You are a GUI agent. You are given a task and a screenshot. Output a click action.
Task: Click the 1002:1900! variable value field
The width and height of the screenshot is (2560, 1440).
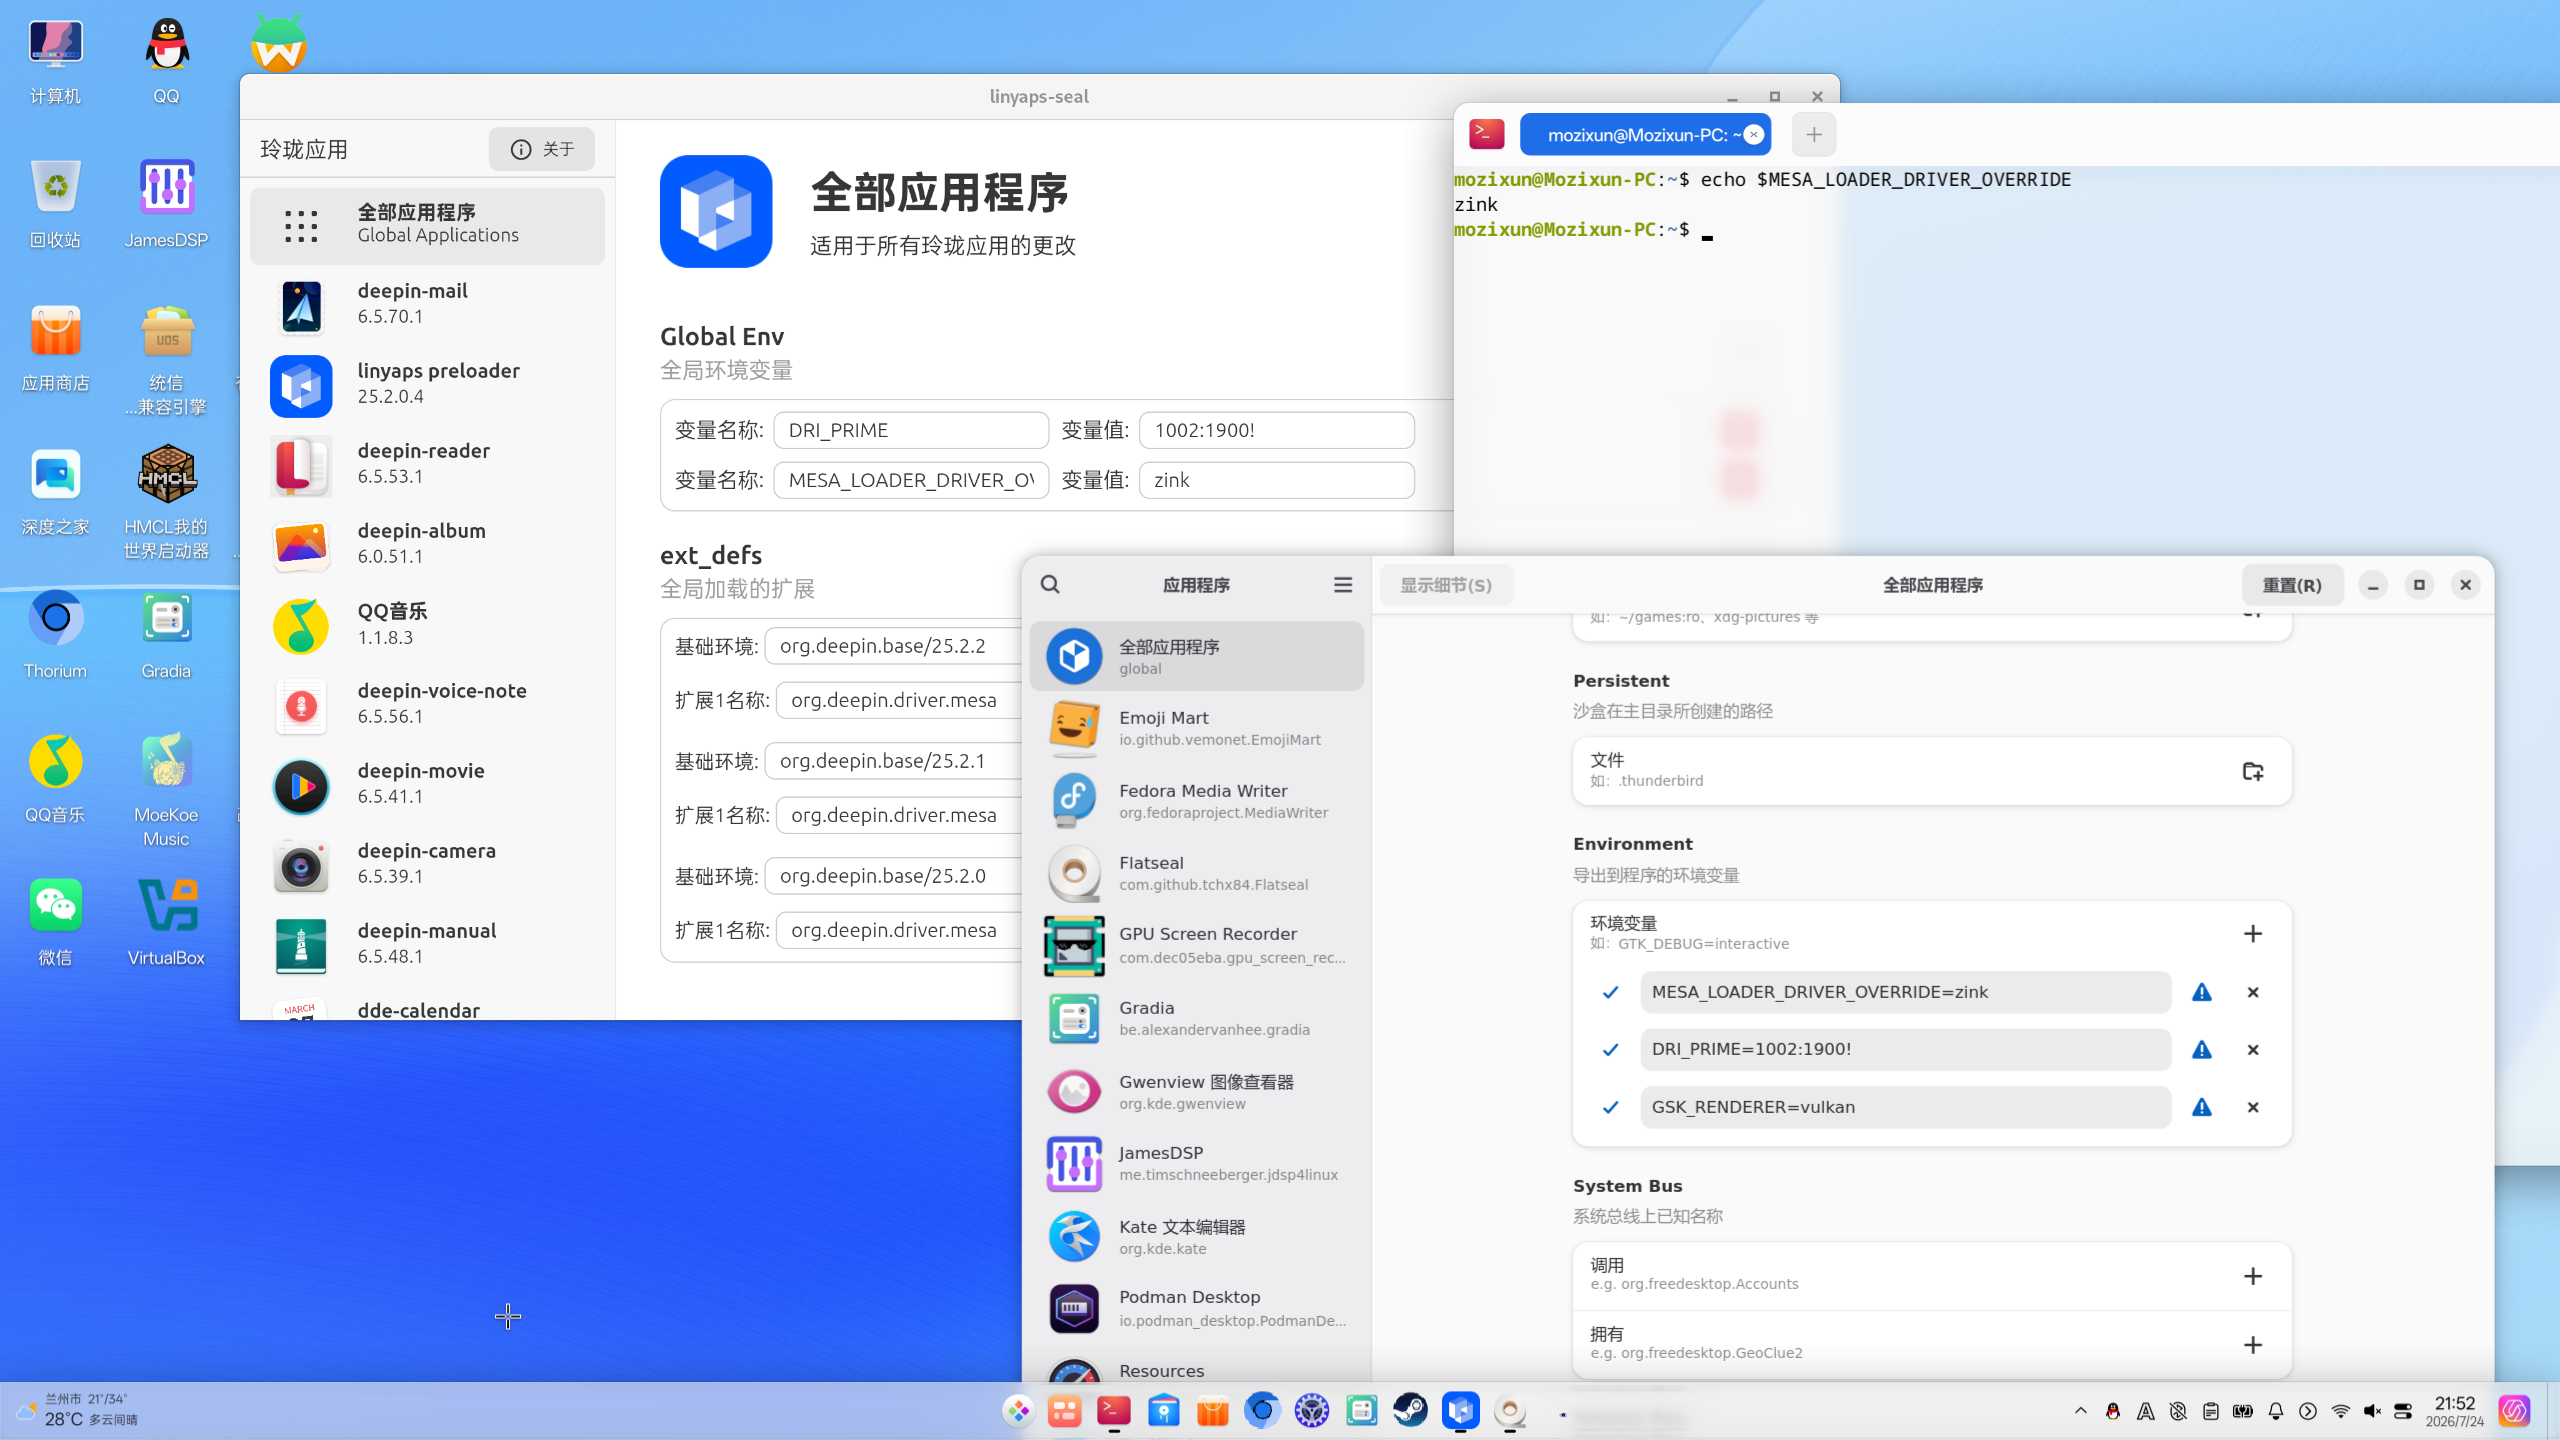click(1277, 430)
